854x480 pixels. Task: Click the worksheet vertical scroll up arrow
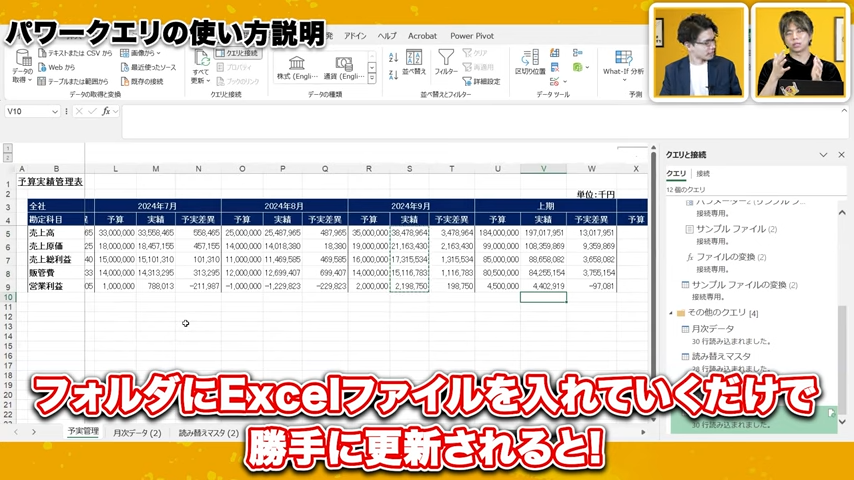tap(654, 148)
